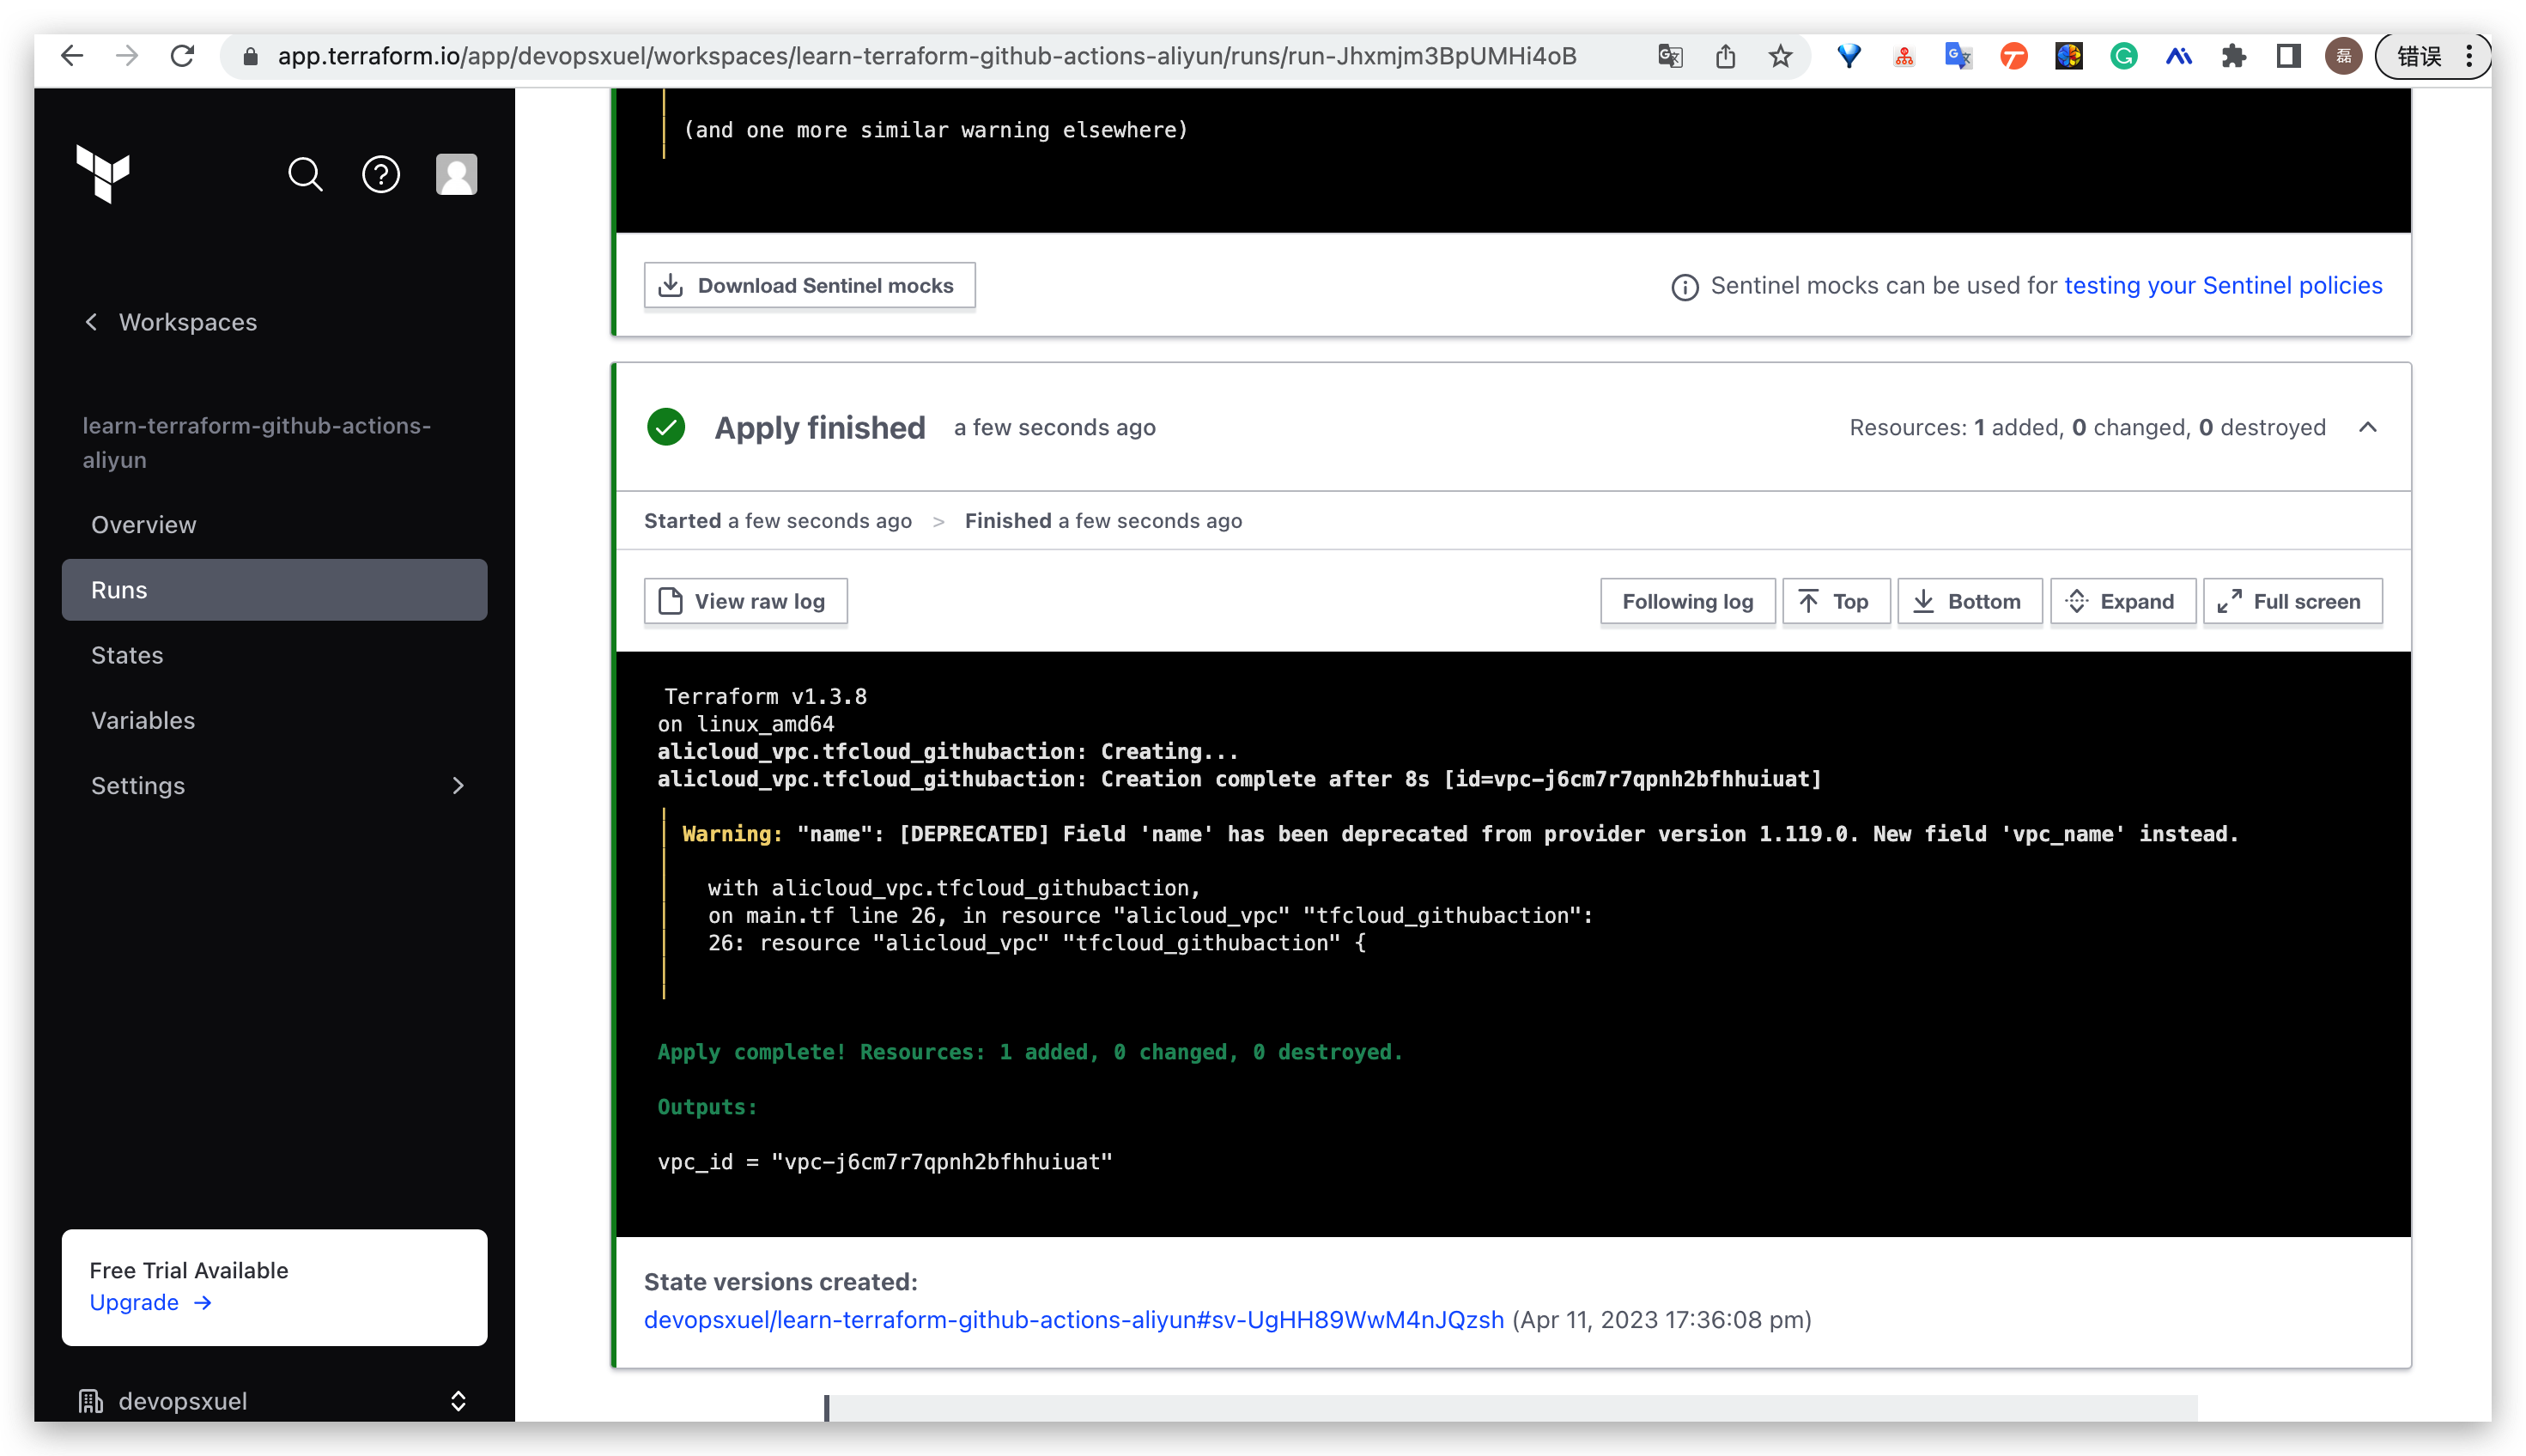Open the Variables section

143,720
